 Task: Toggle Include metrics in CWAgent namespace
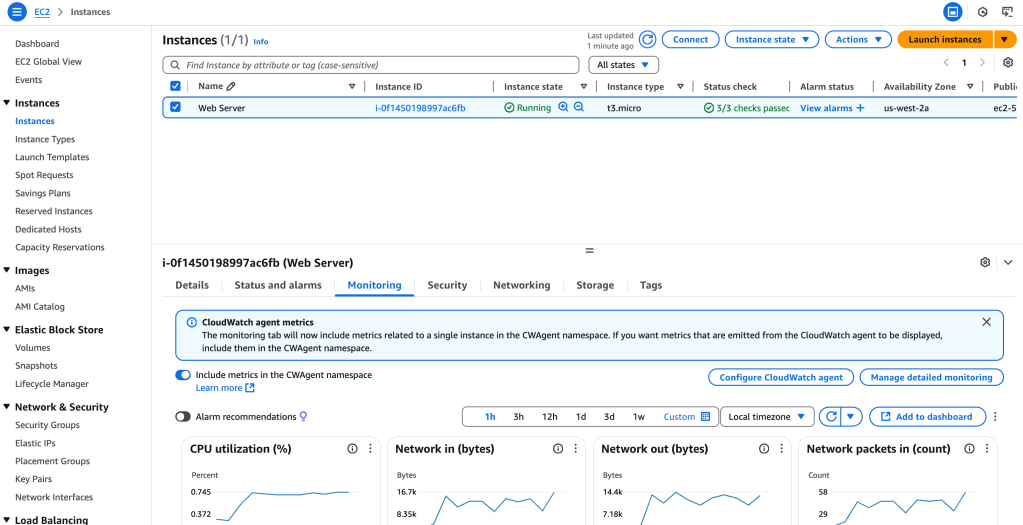pos(183,375)
